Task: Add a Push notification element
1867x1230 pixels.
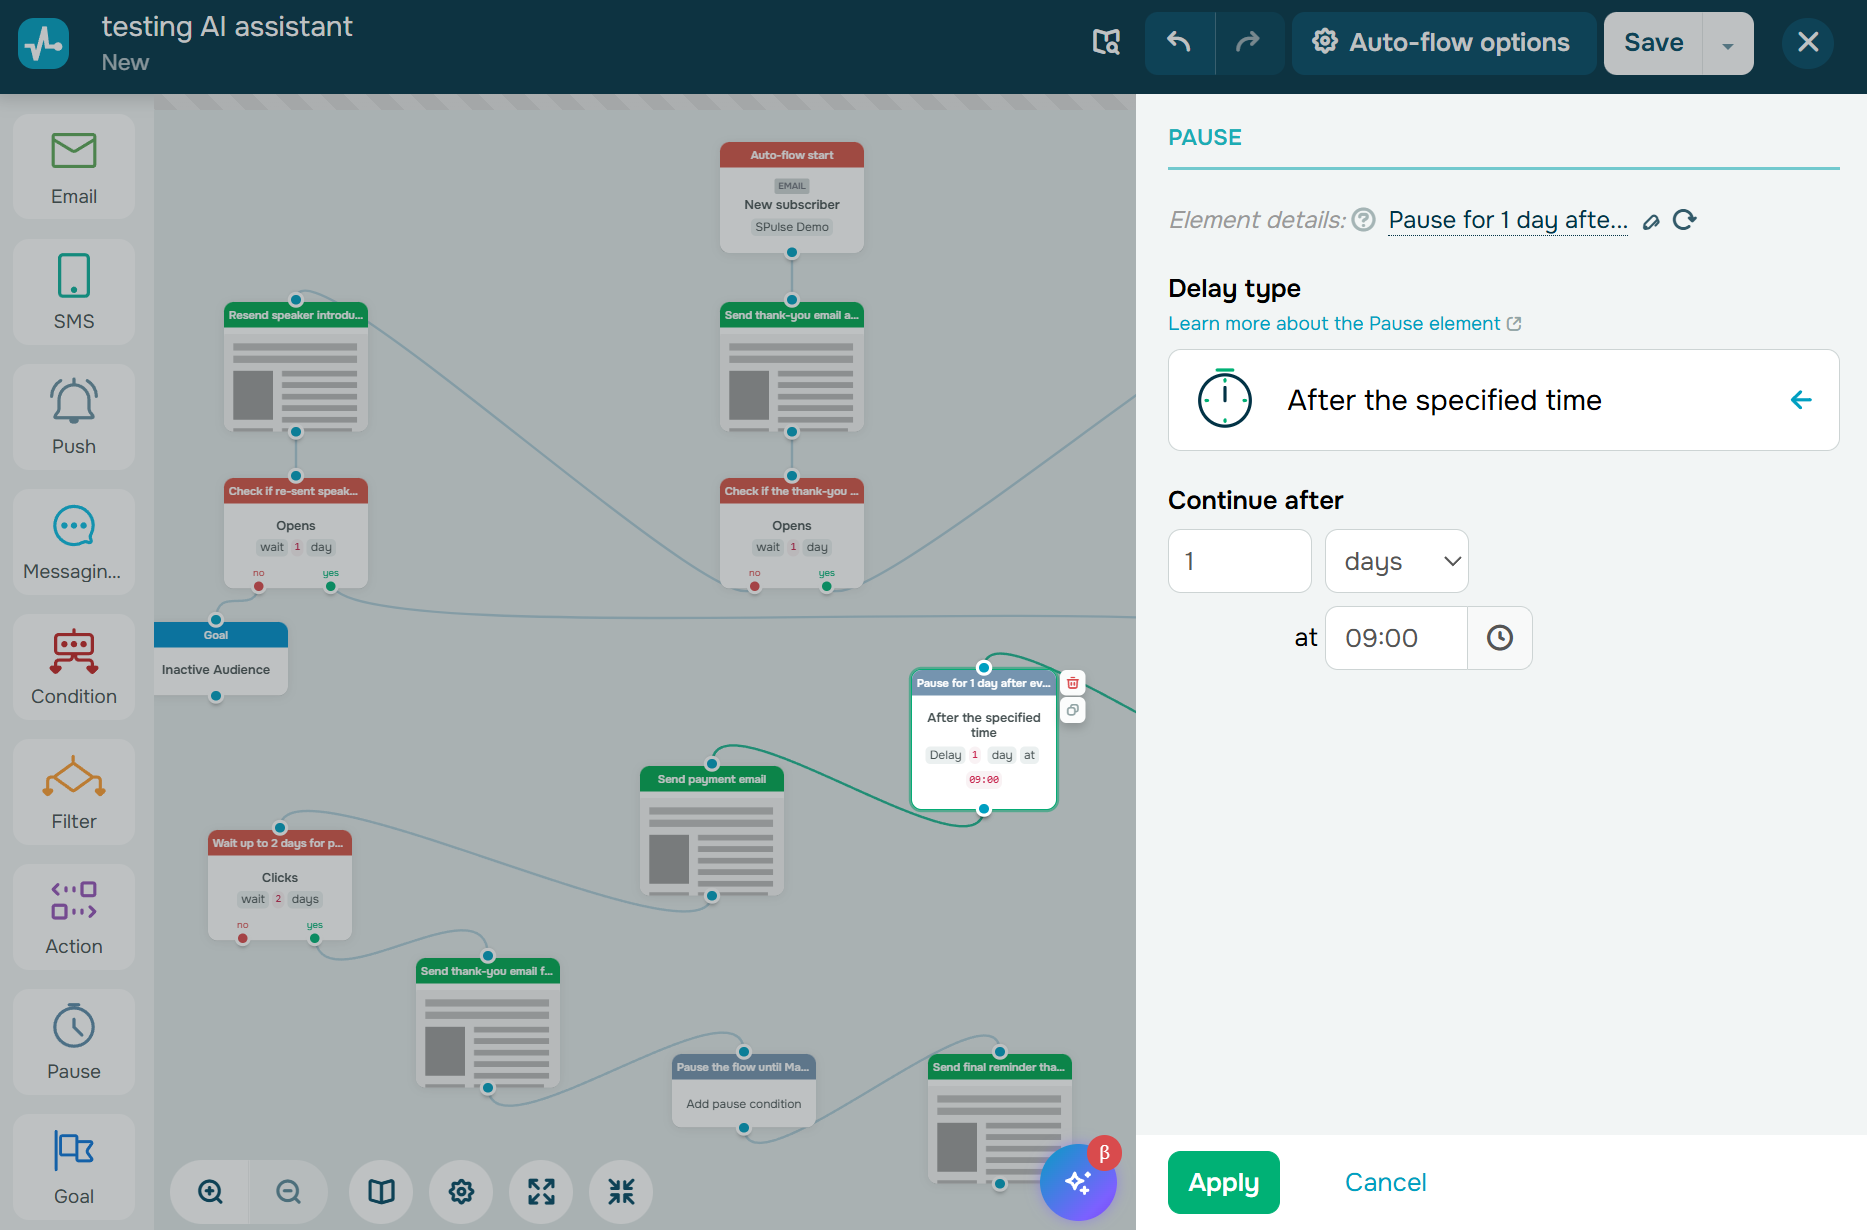Action: 74,417
